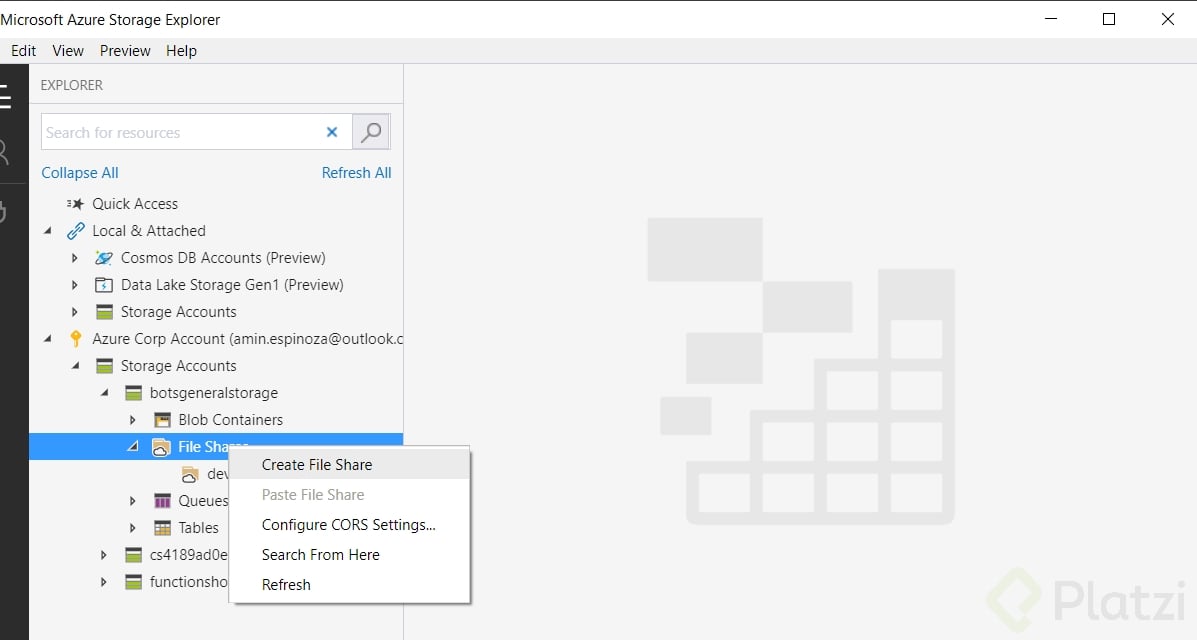
Task: Expand Data Lake Storage Gen1 (Preview)
Action: click(x=75, y=285)
